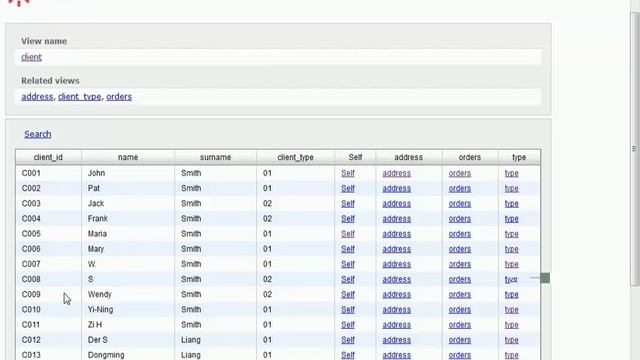The image size is (640, 360).
Task: Open address link in row C006
Action: [x=396, y=249]
